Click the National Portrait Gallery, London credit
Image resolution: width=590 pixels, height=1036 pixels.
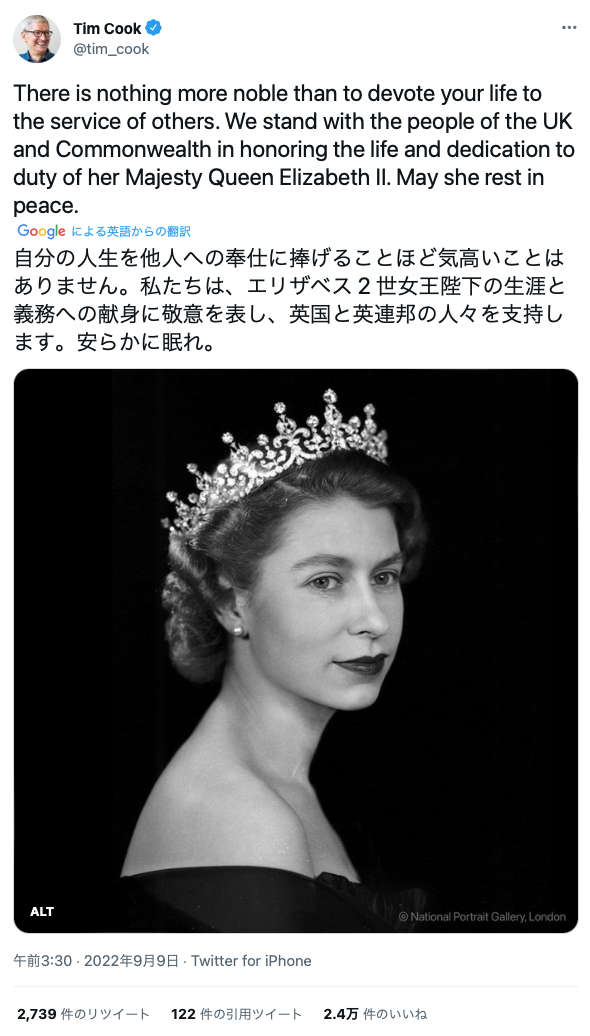(x=482, y=916)
